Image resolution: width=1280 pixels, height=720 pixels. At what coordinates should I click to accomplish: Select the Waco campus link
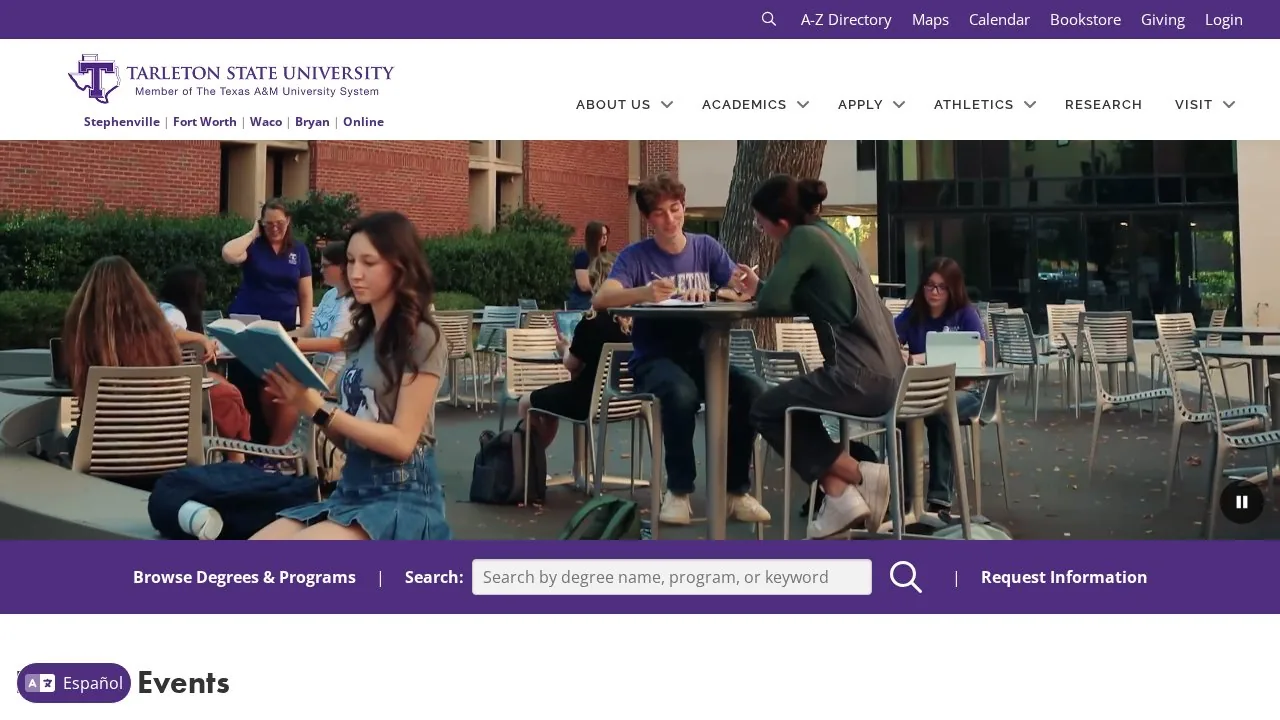coord(266,122)
